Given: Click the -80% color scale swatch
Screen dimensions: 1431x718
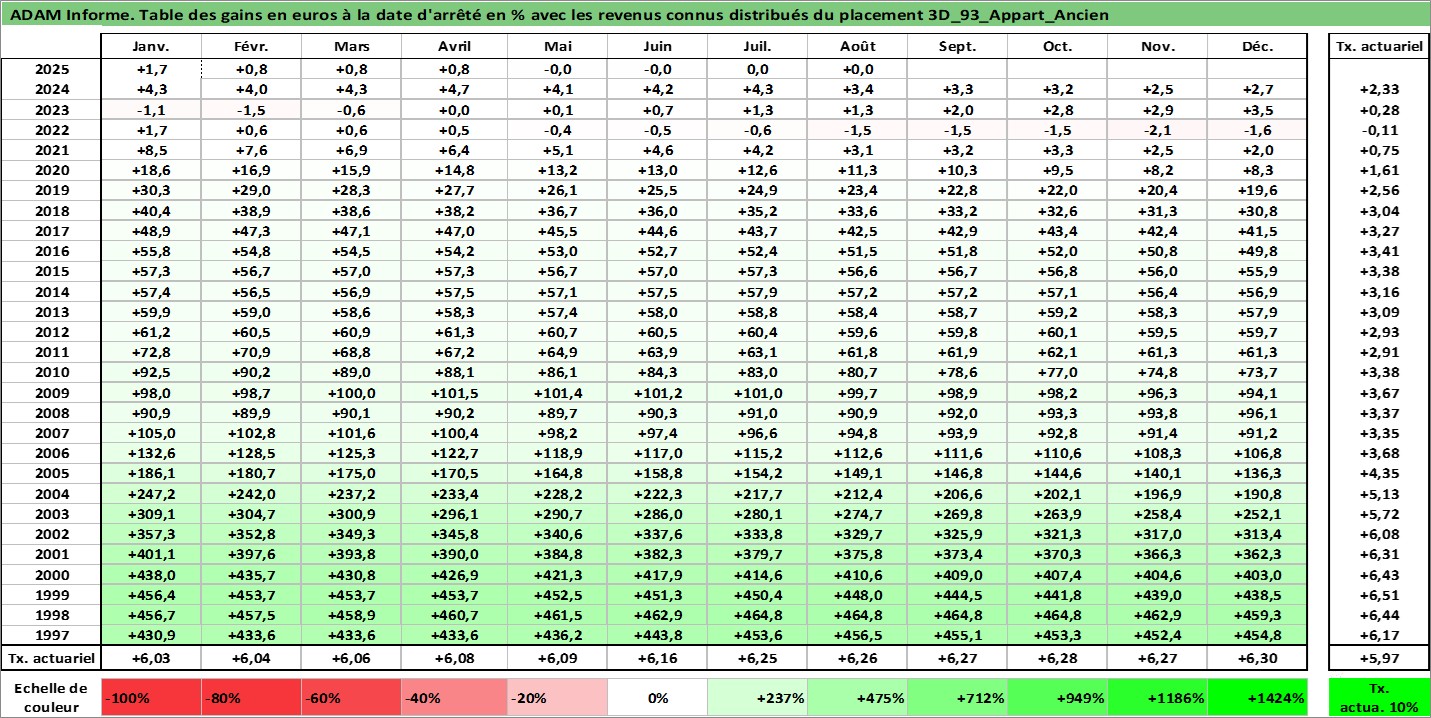Looking at the screenshot, I should pyautogui.click(x=251, y=698).
